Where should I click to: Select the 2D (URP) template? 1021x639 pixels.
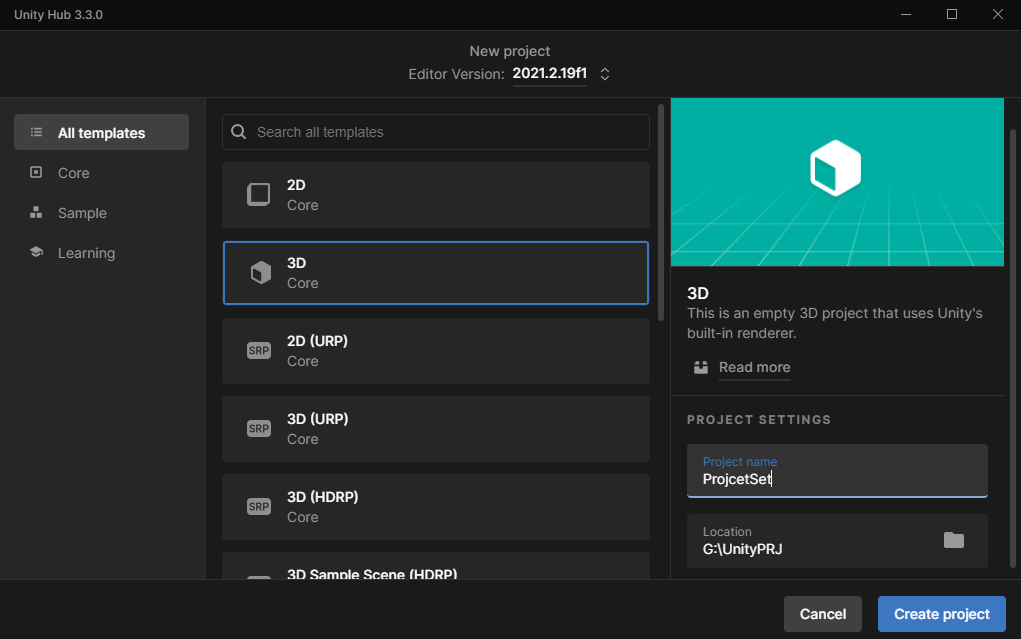pos(436,350)
